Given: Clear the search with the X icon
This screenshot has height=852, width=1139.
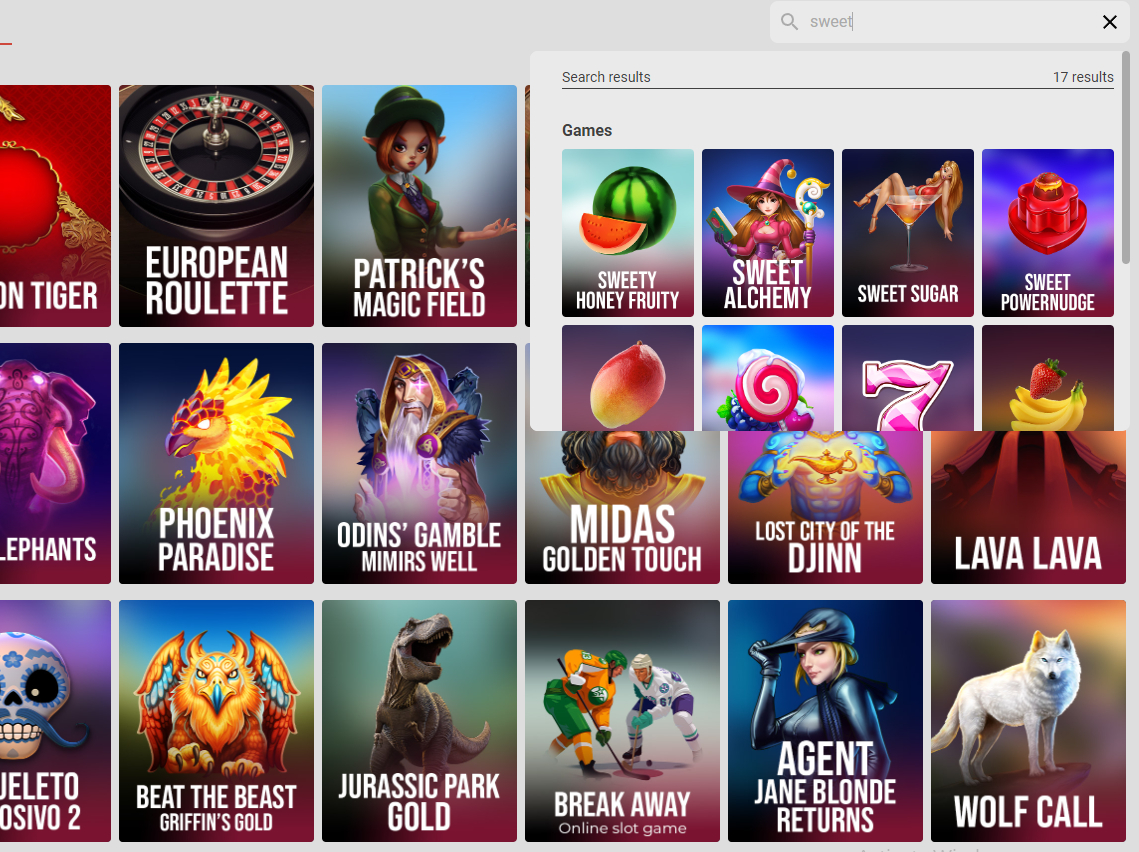Looking at the screenshot, I should click(1109, 22).
